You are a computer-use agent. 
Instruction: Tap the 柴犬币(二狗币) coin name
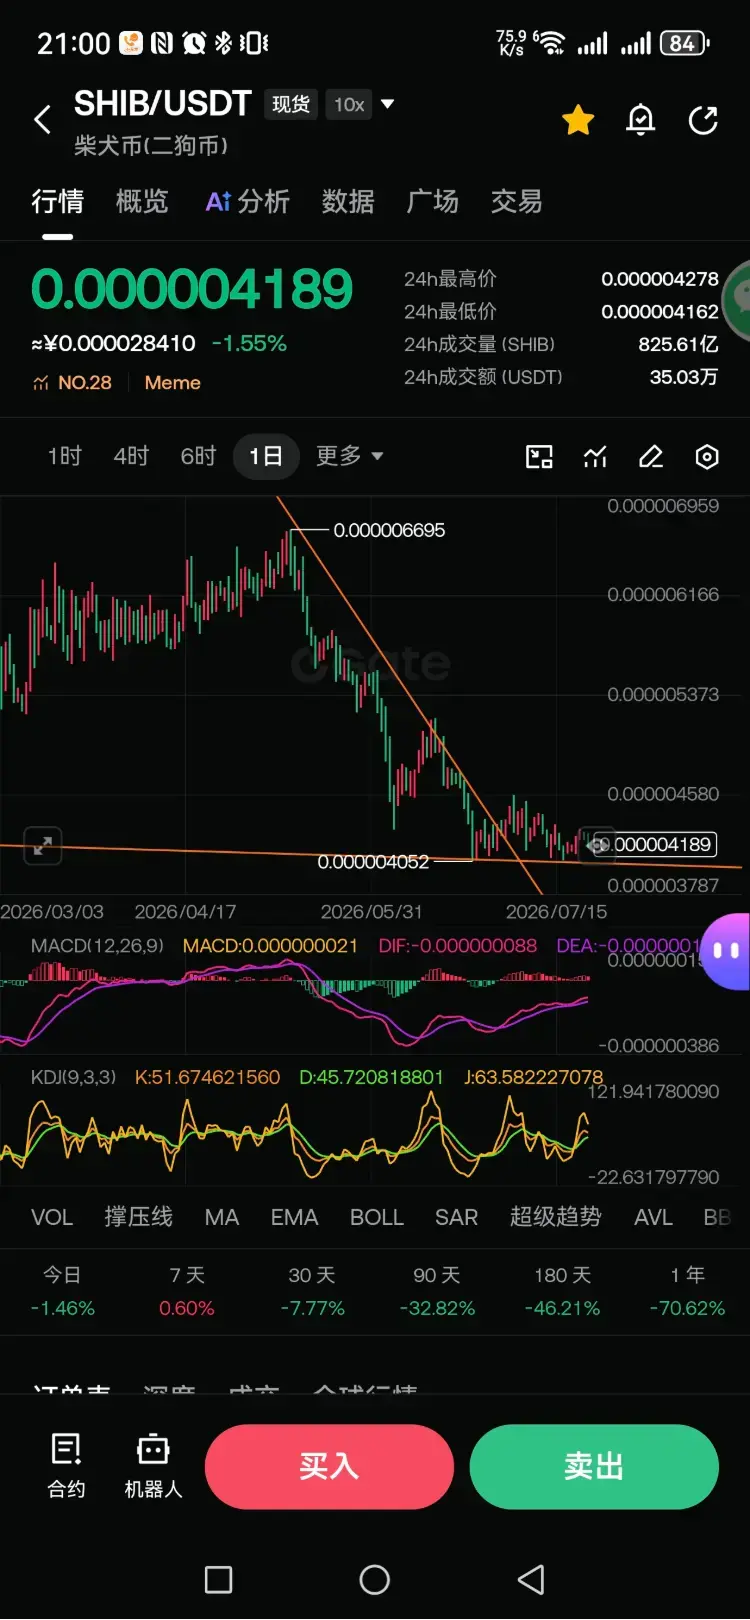(x=151, y=146)
